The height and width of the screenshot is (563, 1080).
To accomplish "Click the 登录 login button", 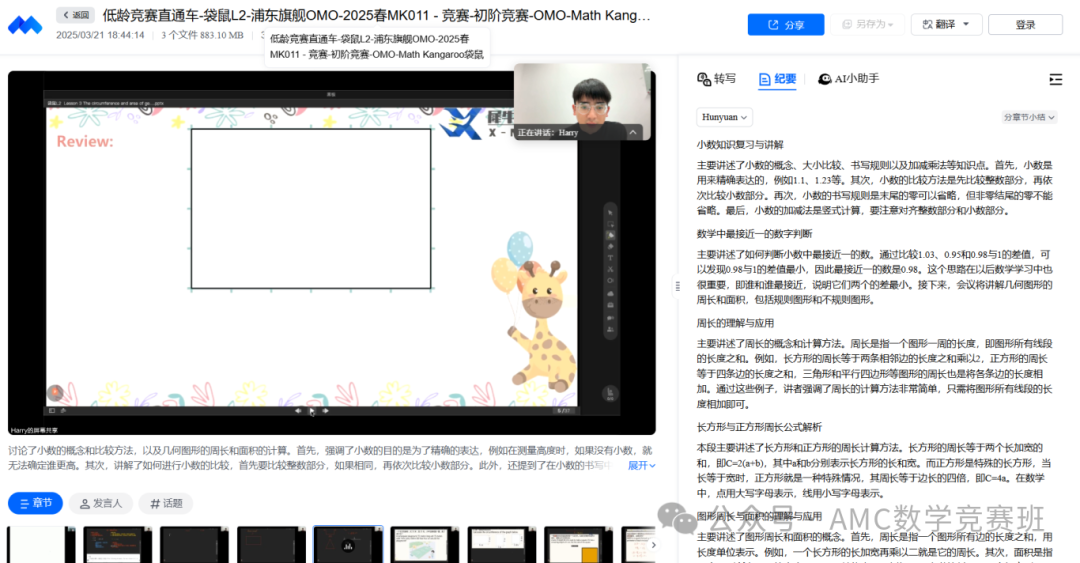I will pos(1025,25).
